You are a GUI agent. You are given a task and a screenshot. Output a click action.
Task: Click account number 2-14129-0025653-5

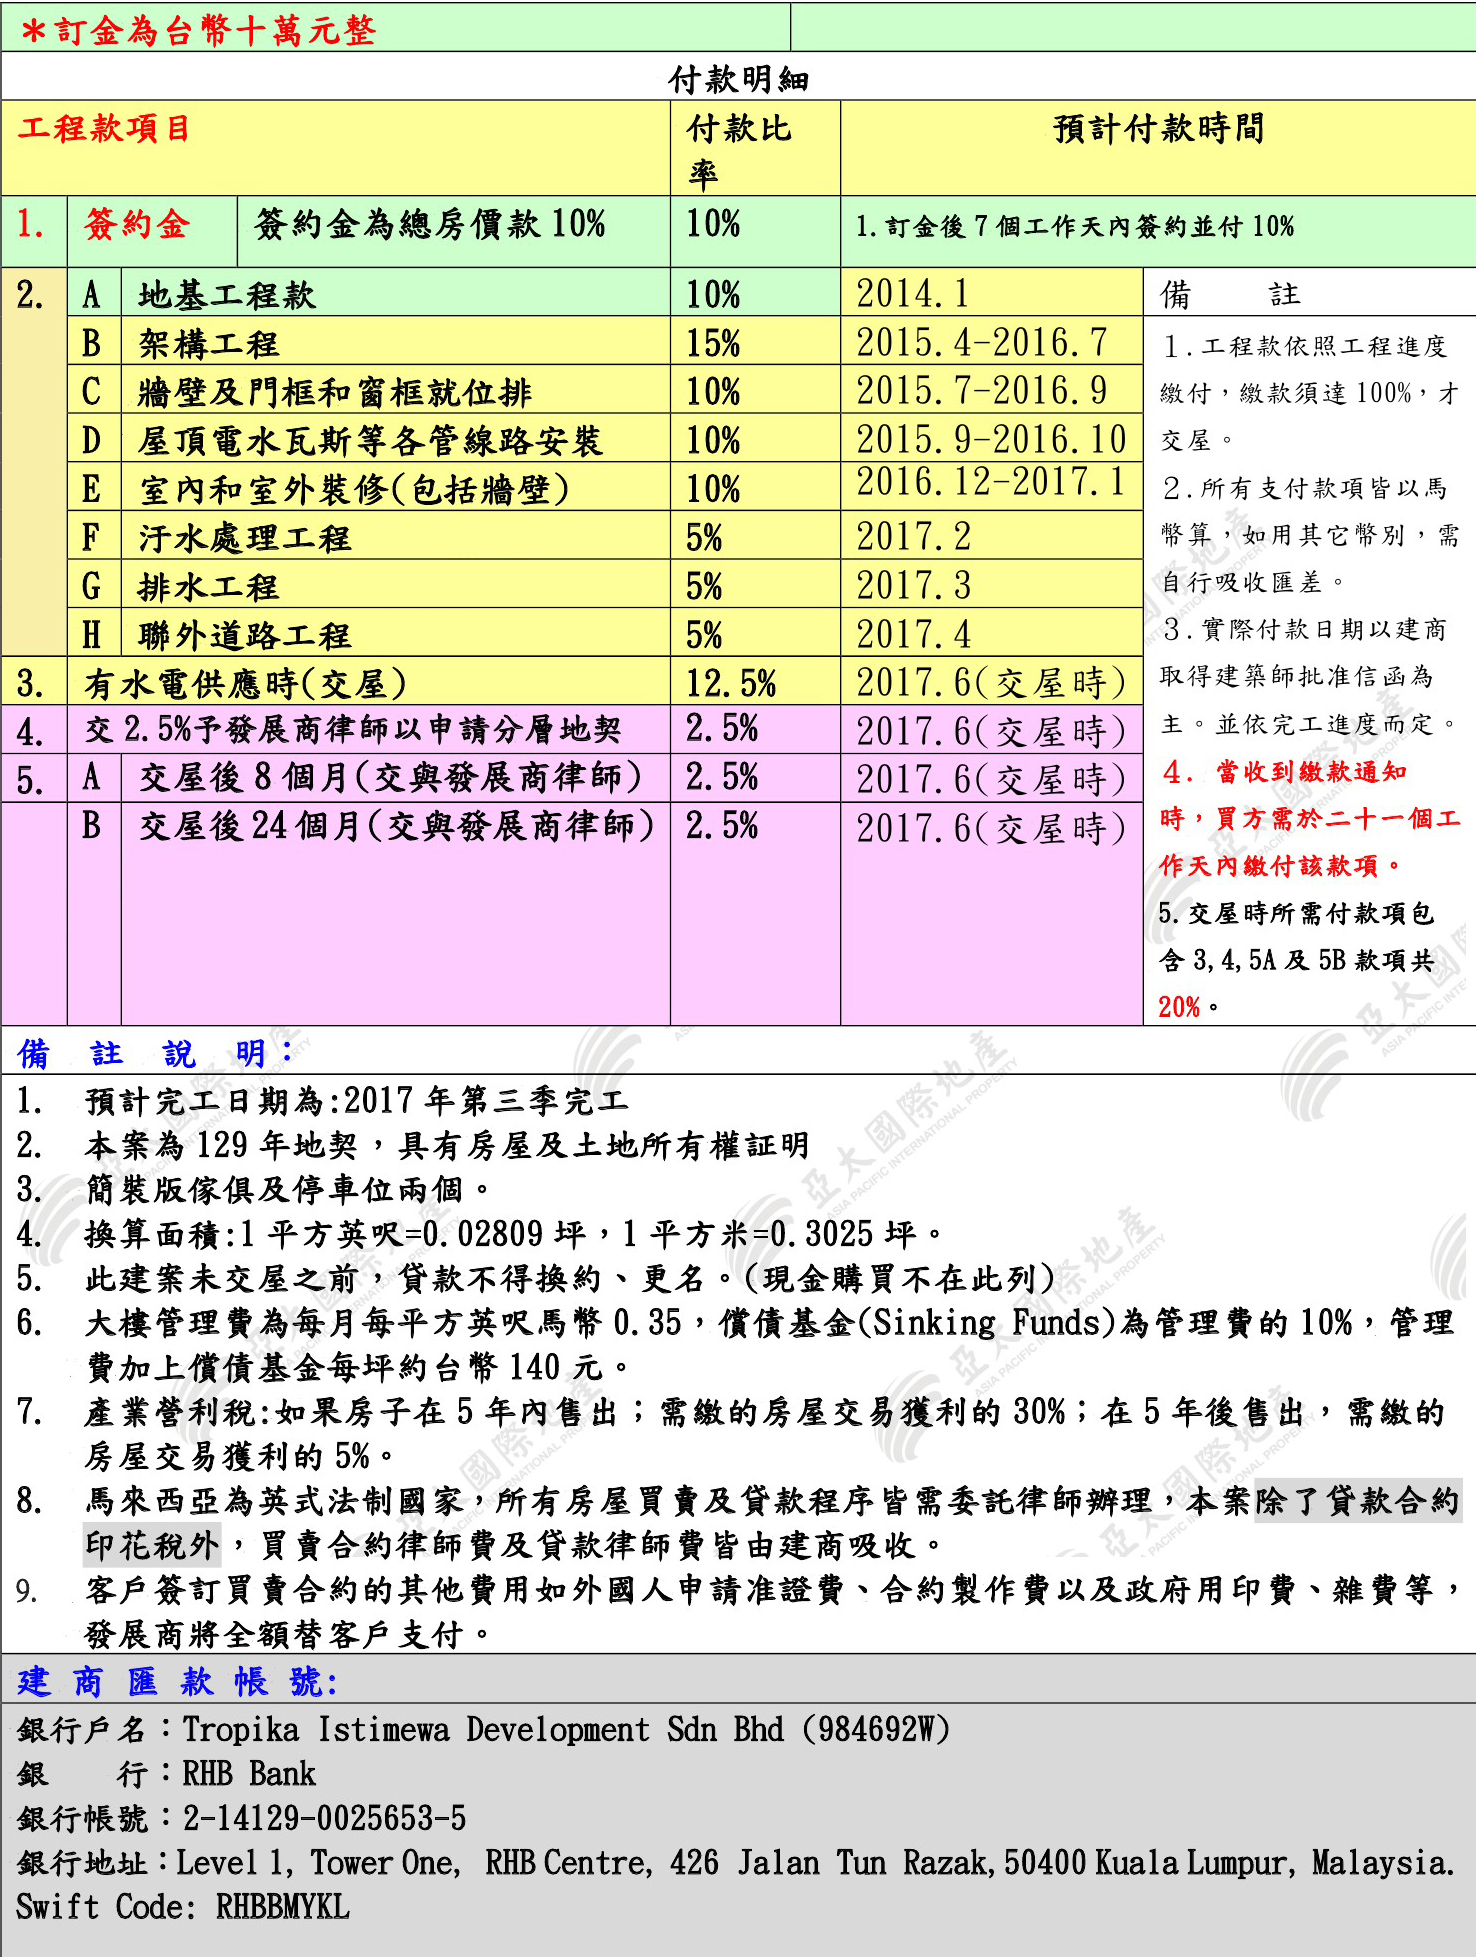tap(324, 1818)
